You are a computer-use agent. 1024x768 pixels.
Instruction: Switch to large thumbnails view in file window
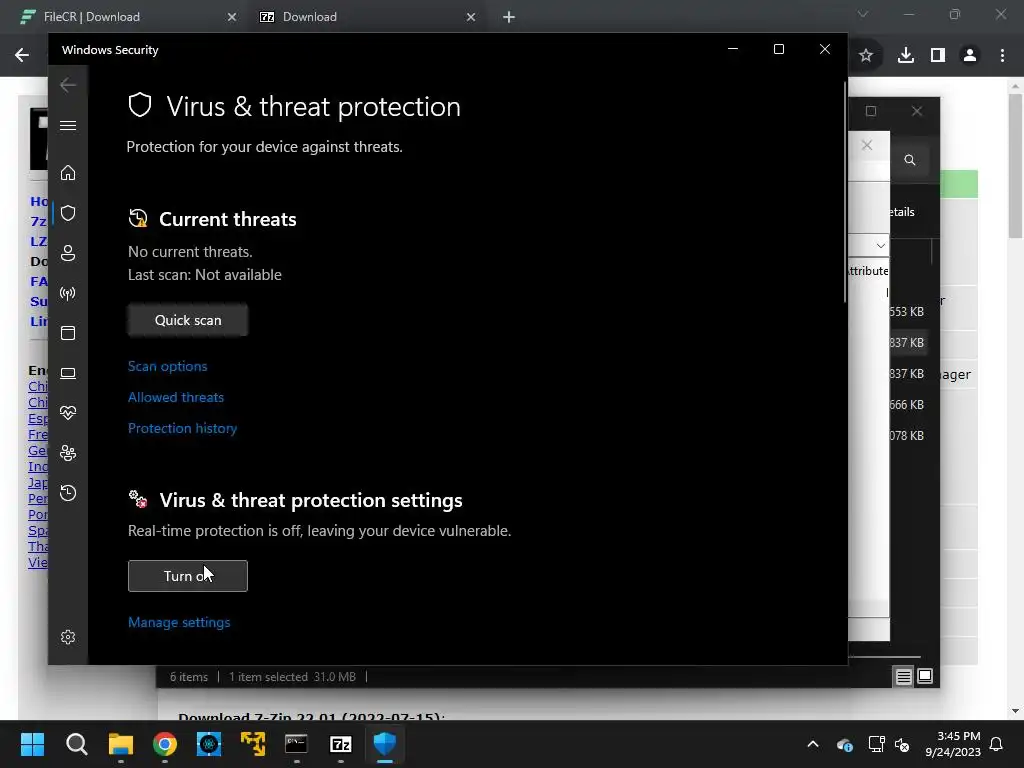[x=925, y=676]
